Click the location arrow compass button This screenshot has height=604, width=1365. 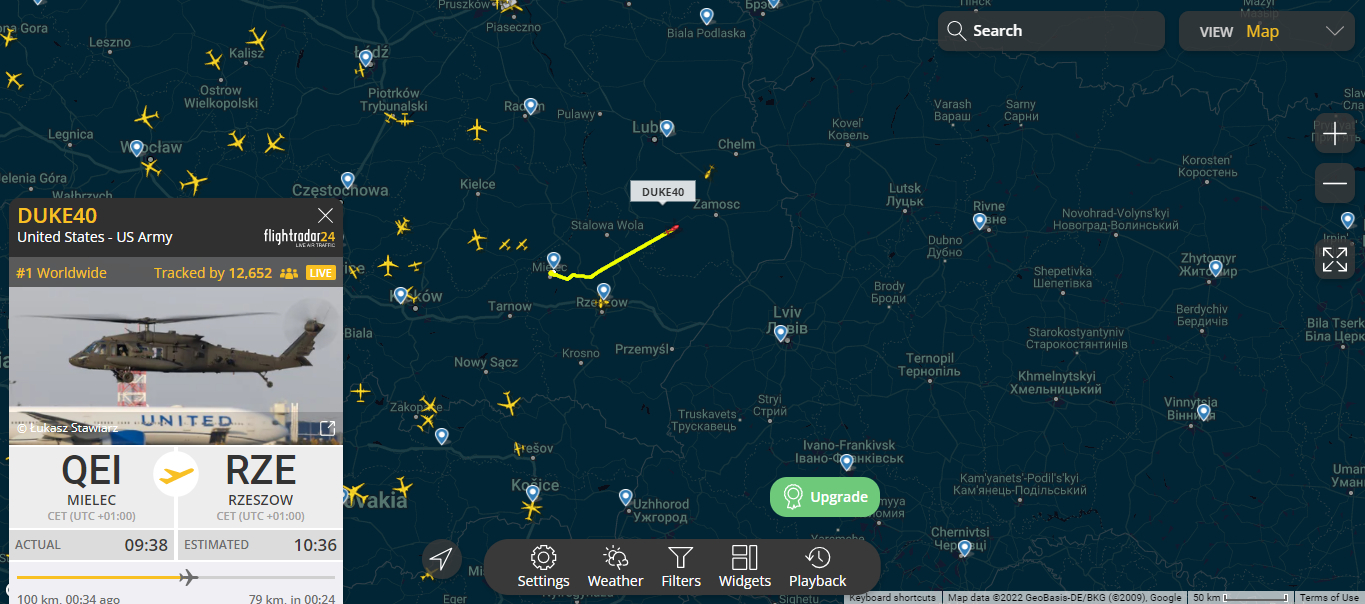coord(442,559)
